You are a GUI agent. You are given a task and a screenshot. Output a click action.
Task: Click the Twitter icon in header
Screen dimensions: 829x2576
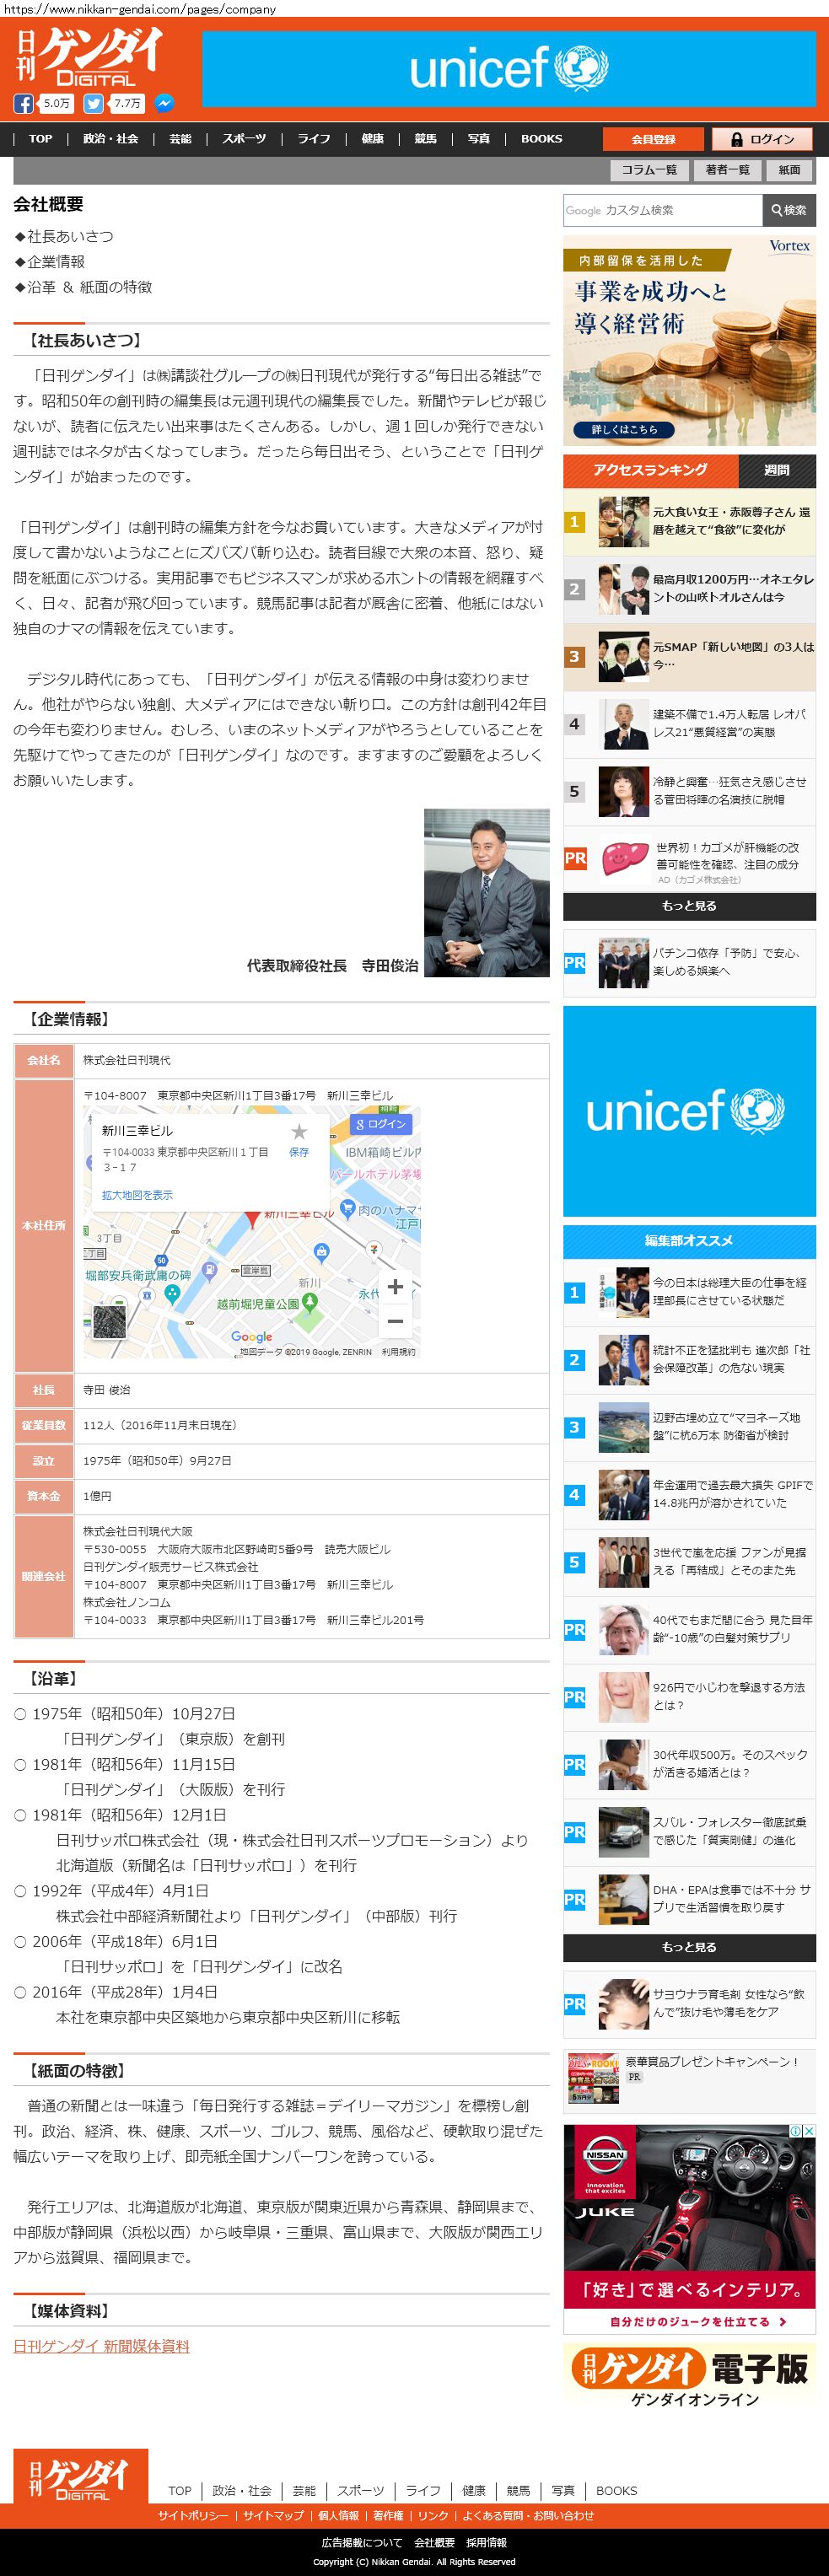(93, 103)
